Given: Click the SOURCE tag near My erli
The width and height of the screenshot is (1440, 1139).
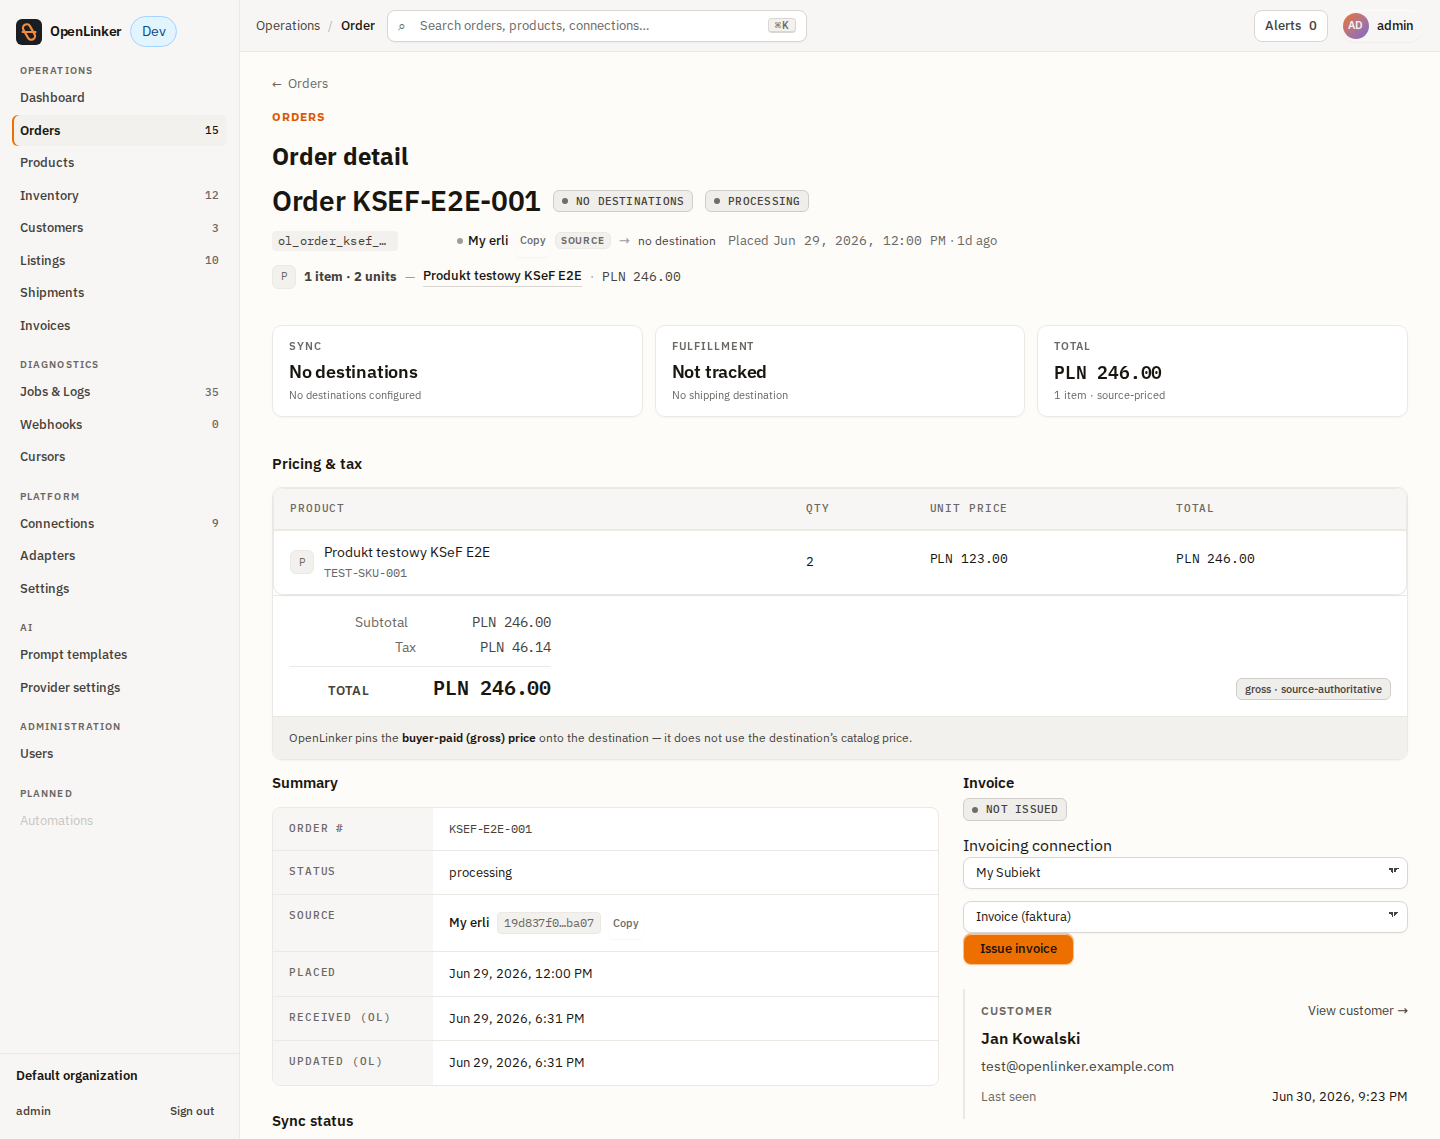Looking at the screenshot, I should pos(583,241).
